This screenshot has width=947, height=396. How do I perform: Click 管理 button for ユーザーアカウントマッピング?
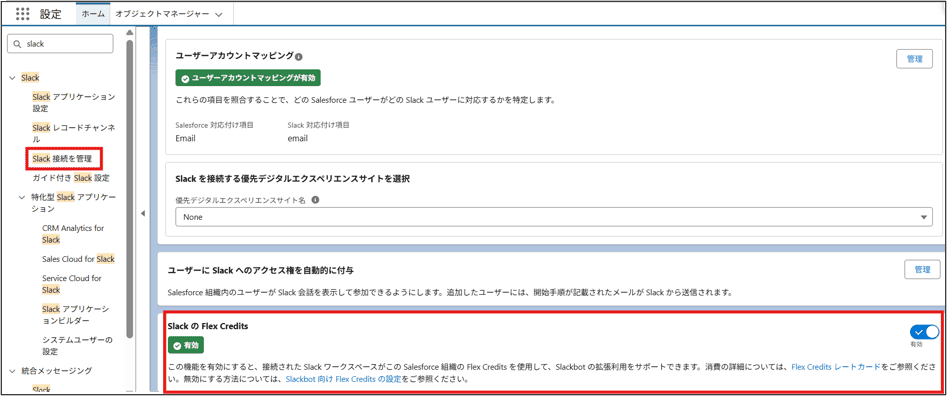914,59
